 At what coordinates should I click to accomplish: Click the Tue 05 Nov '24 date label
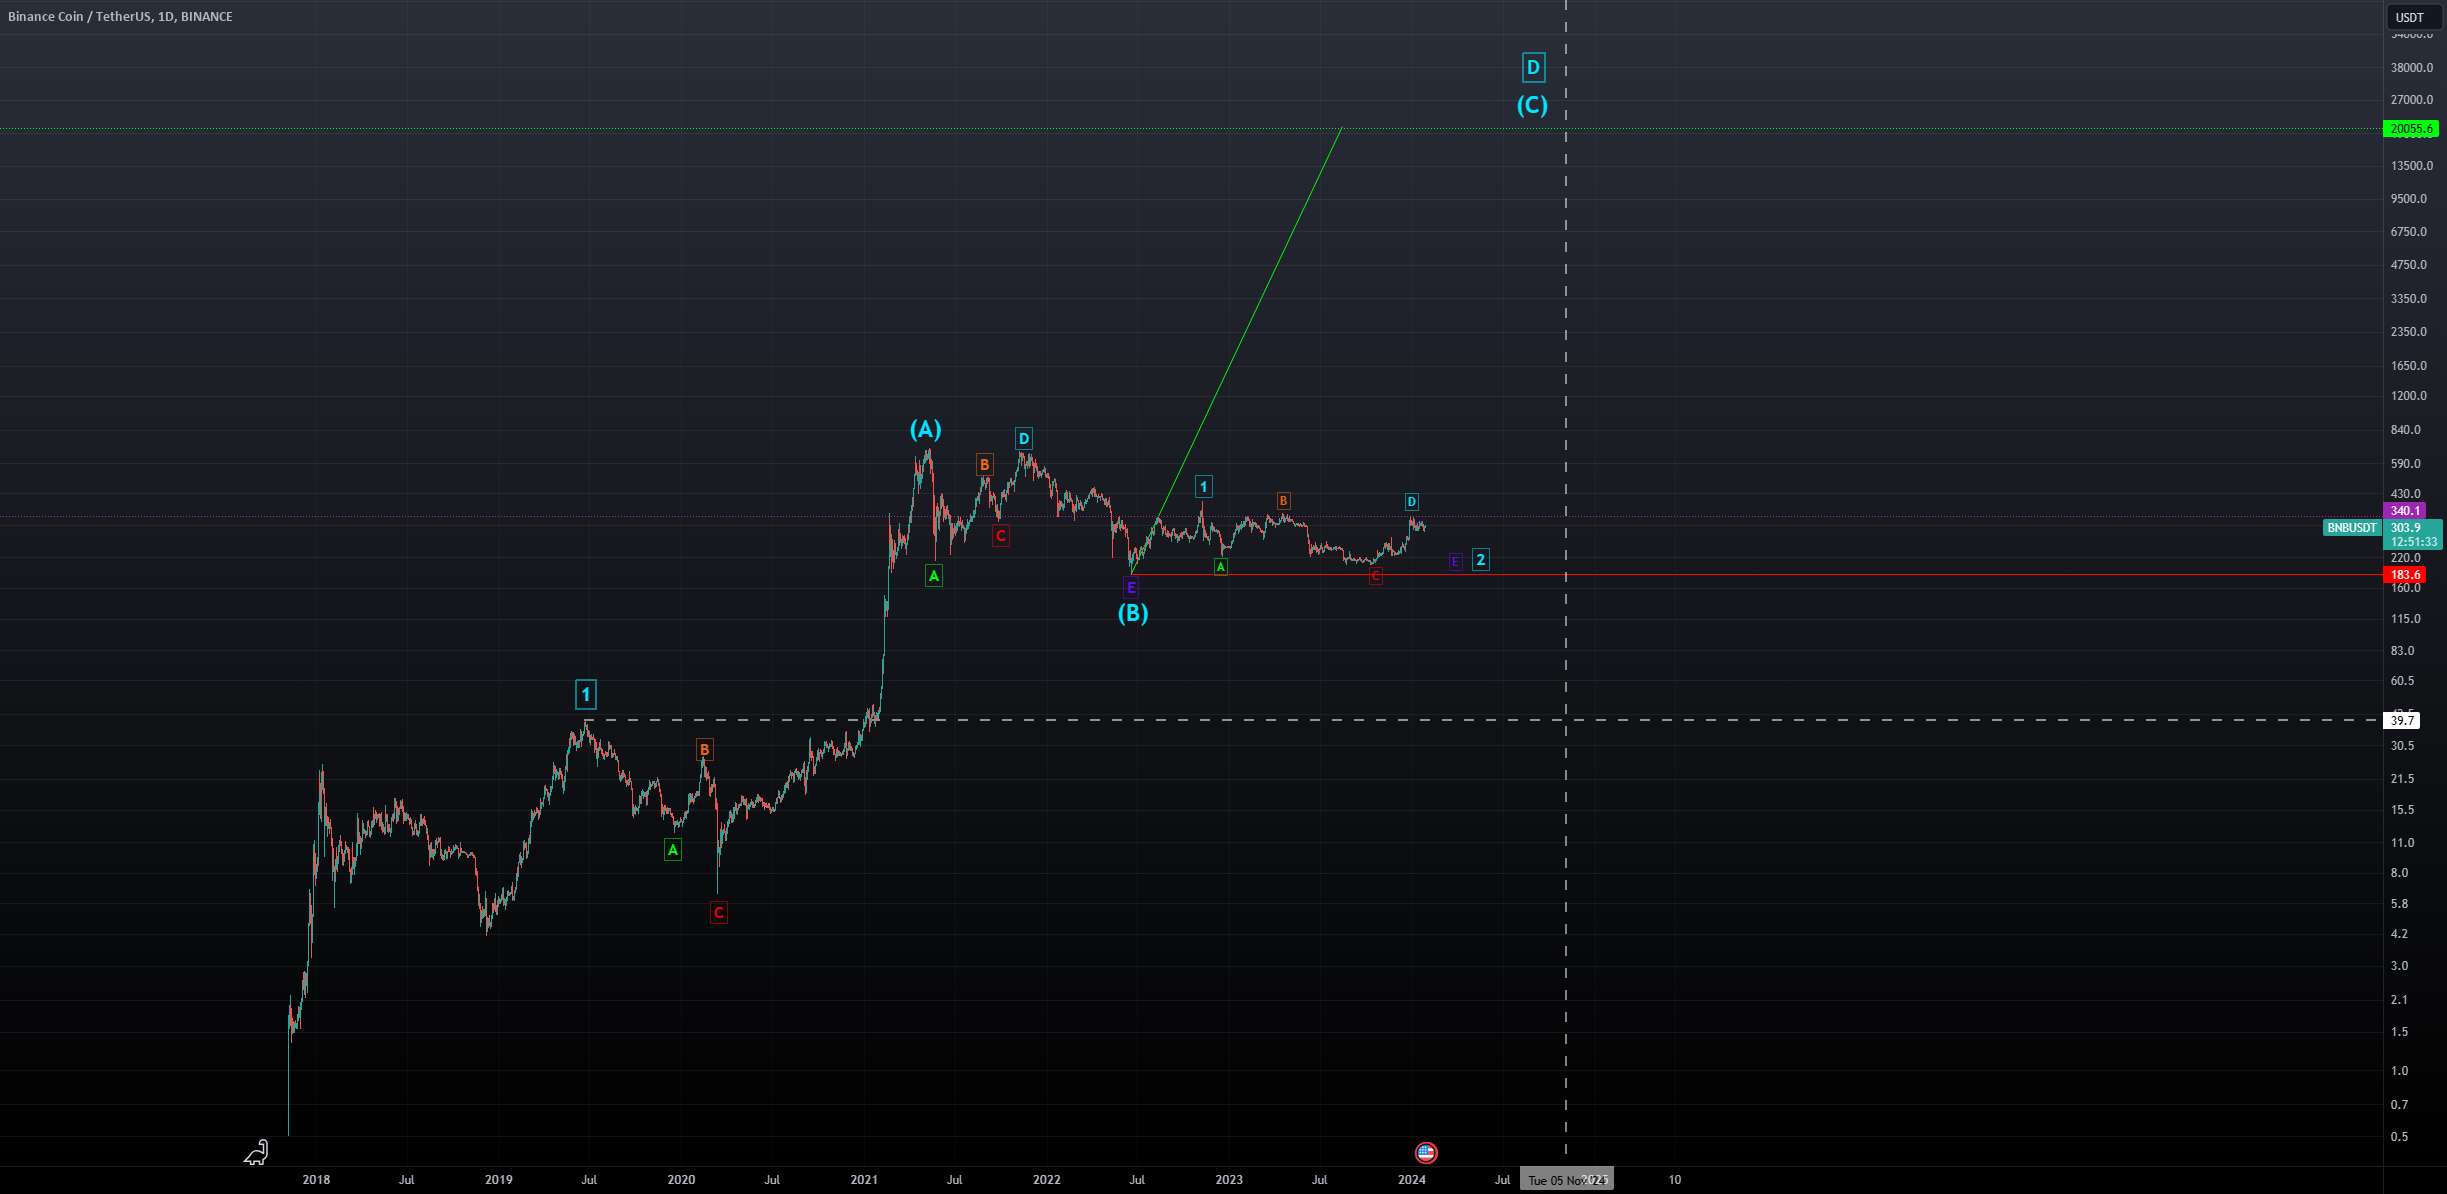tap(1566, 1180)
